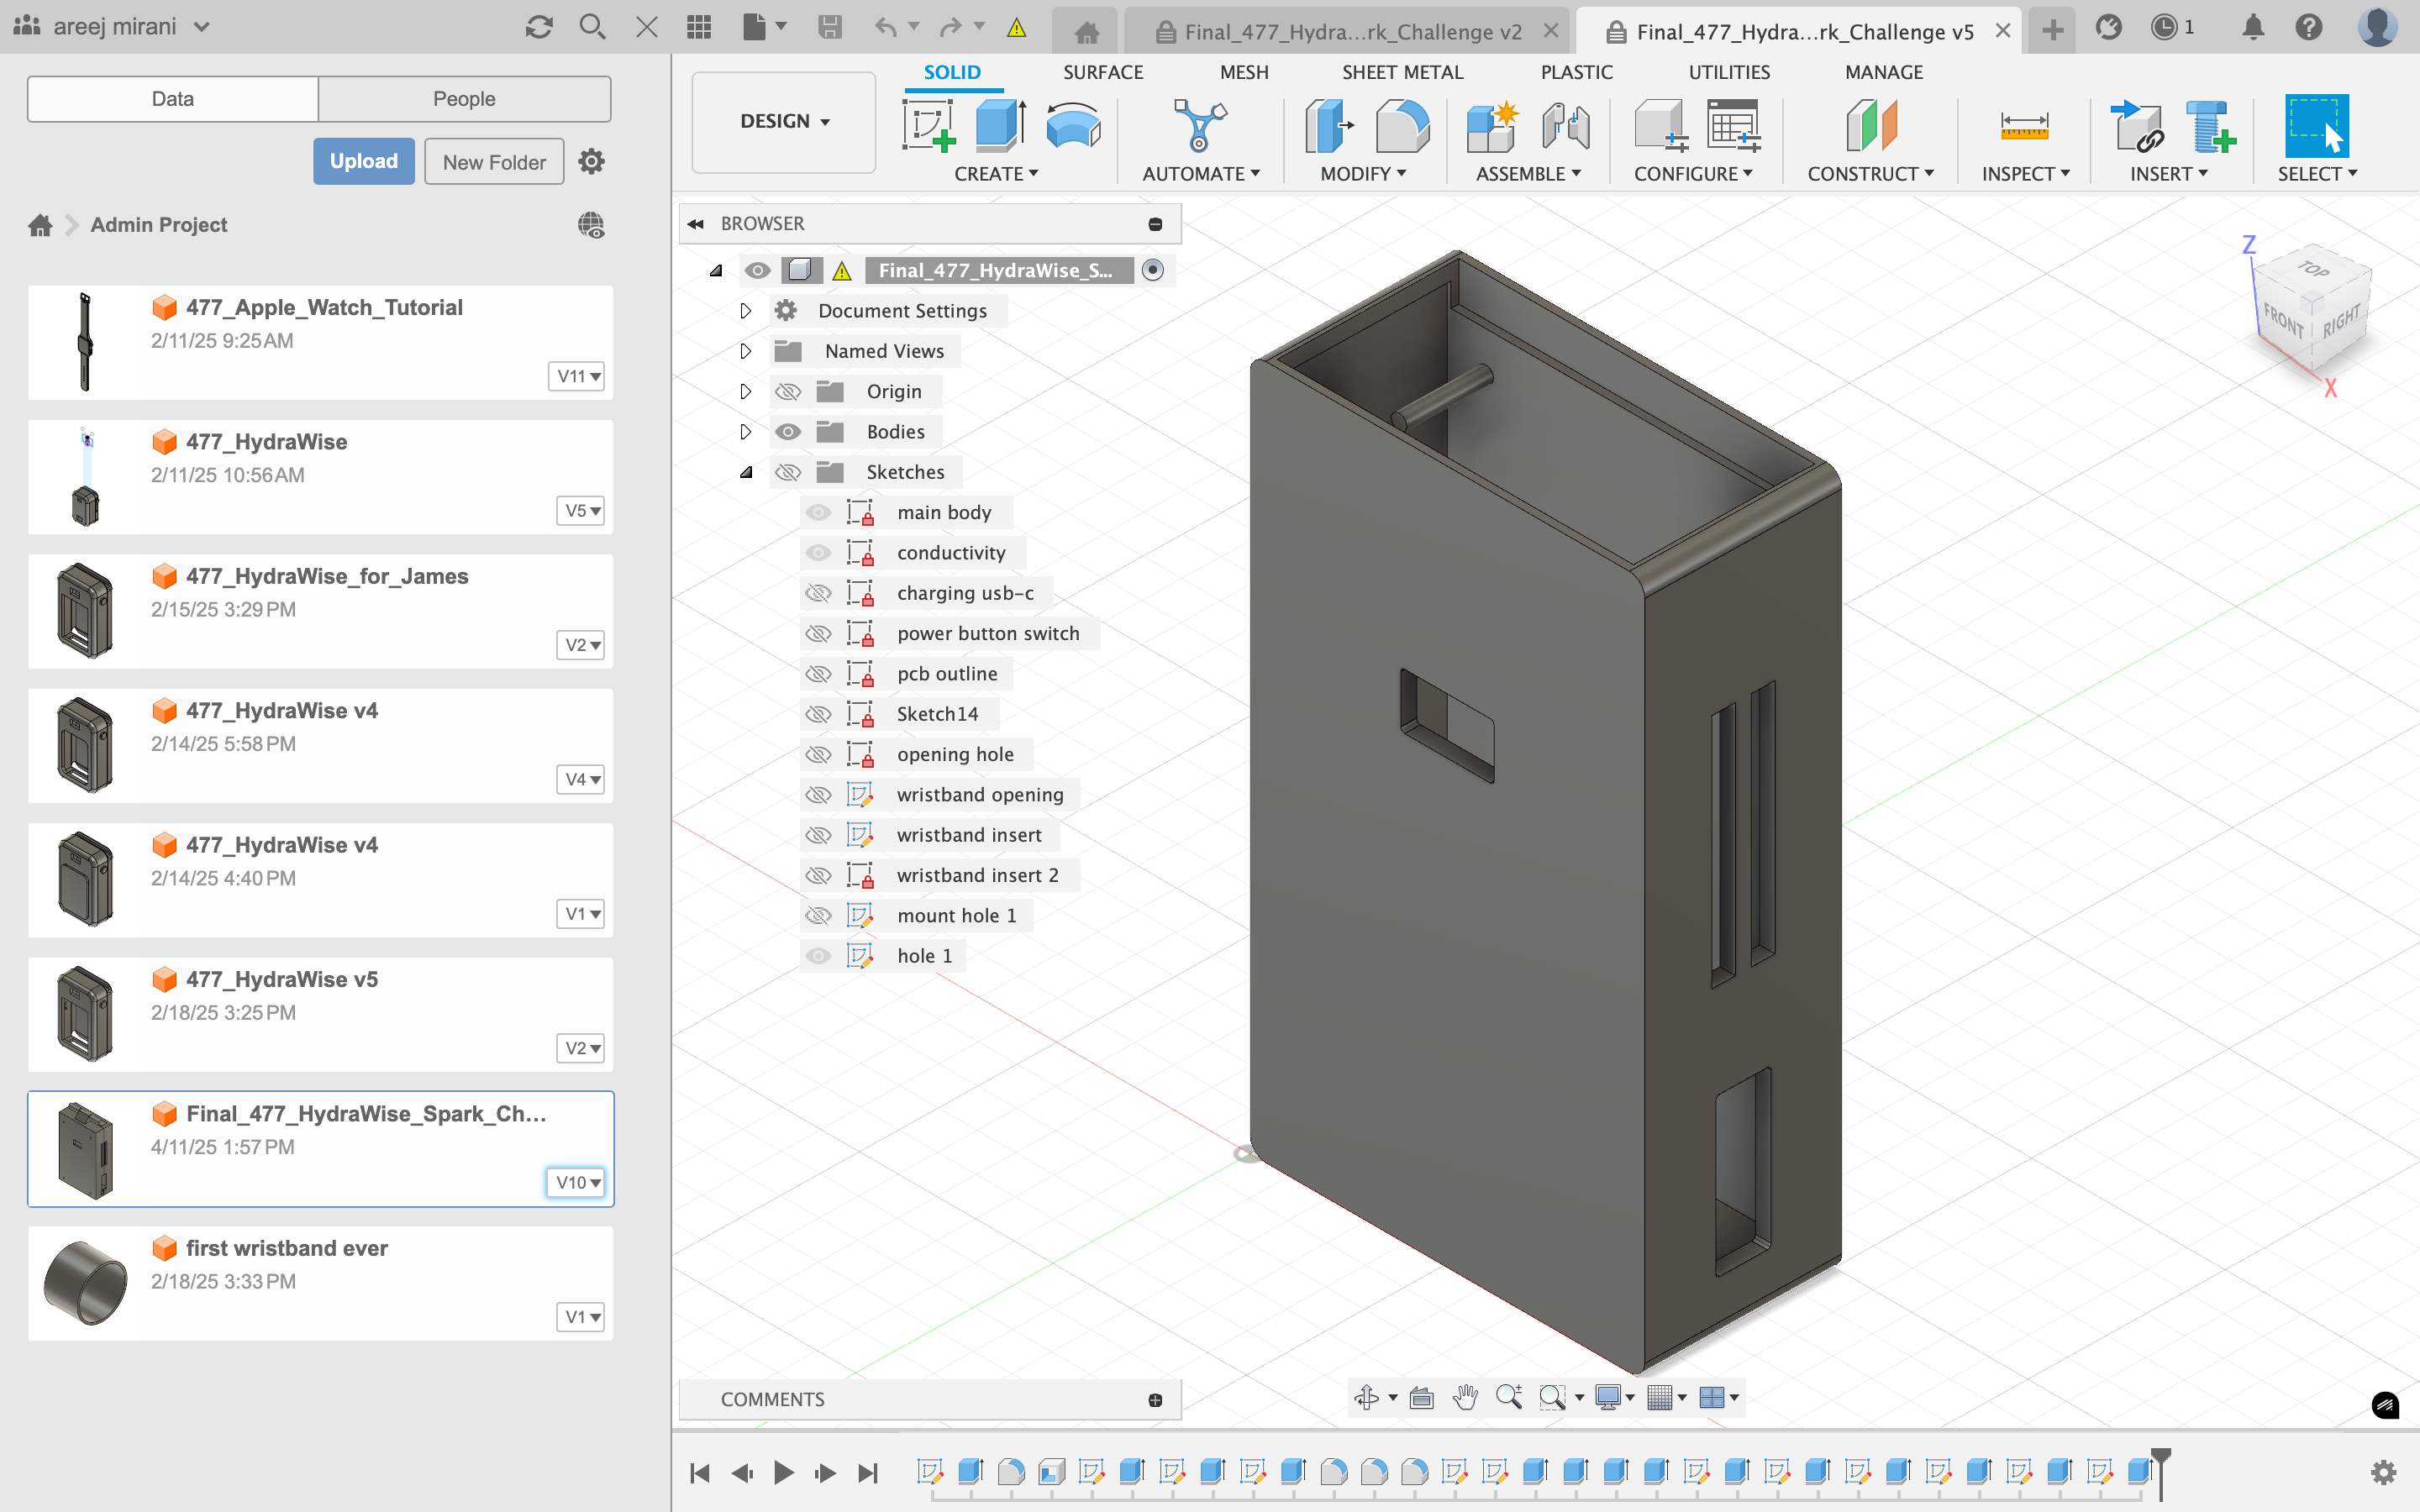Open the 477_HydraWise_for_James file thumbnail
The height and width of the screenshot is (1512, 2420).
85,611
